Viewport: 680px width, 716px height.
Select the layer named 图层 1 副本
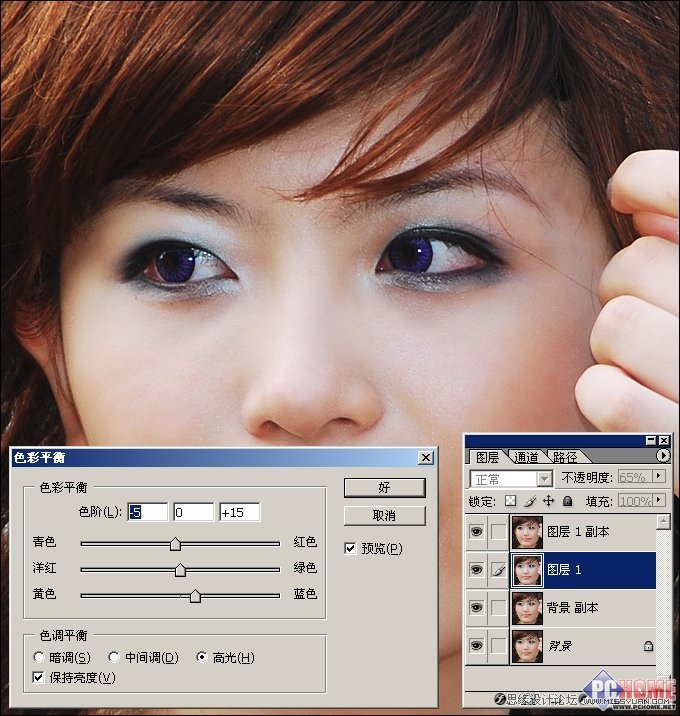click(578, 532)
